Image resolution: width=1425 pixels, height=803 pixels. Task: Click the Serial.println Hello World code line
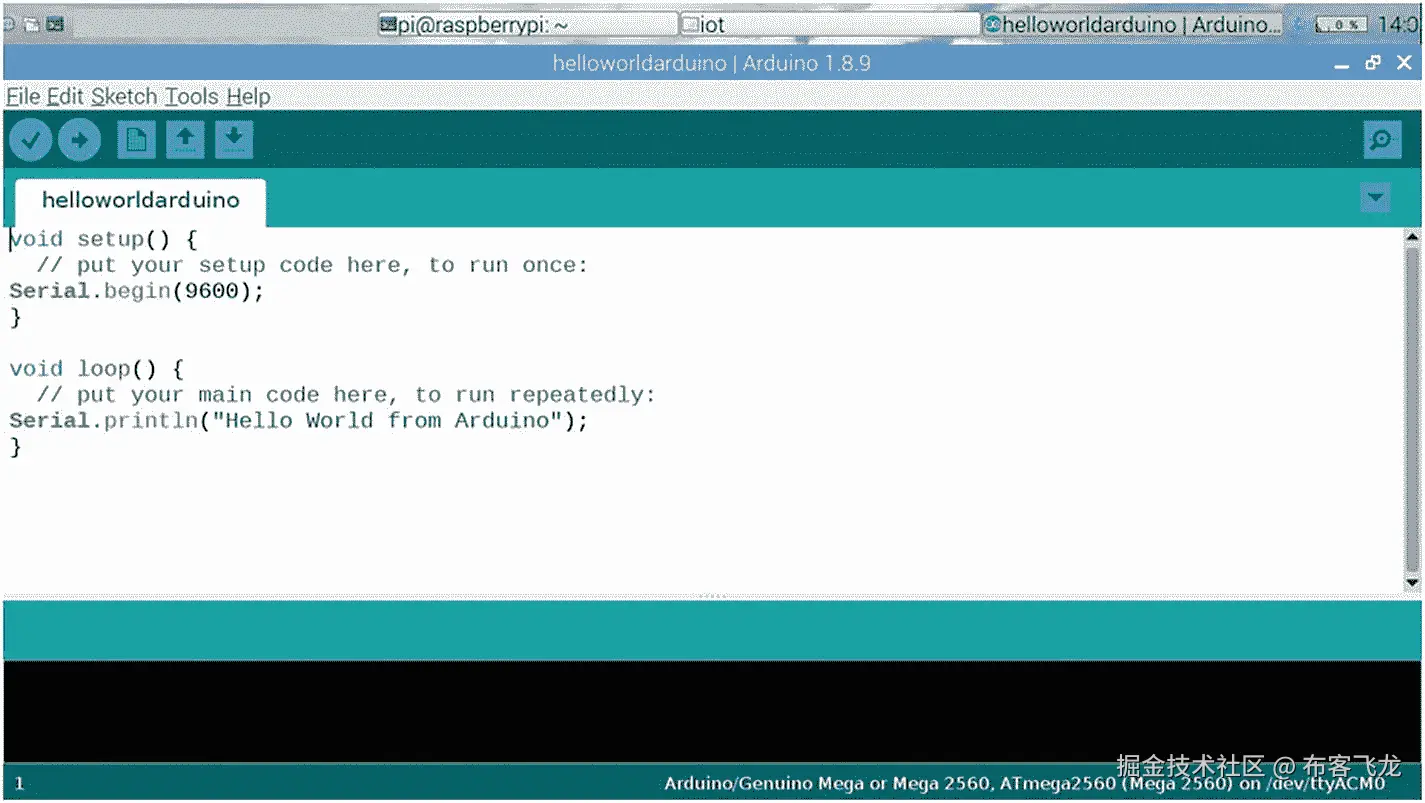tap(298, 420)
